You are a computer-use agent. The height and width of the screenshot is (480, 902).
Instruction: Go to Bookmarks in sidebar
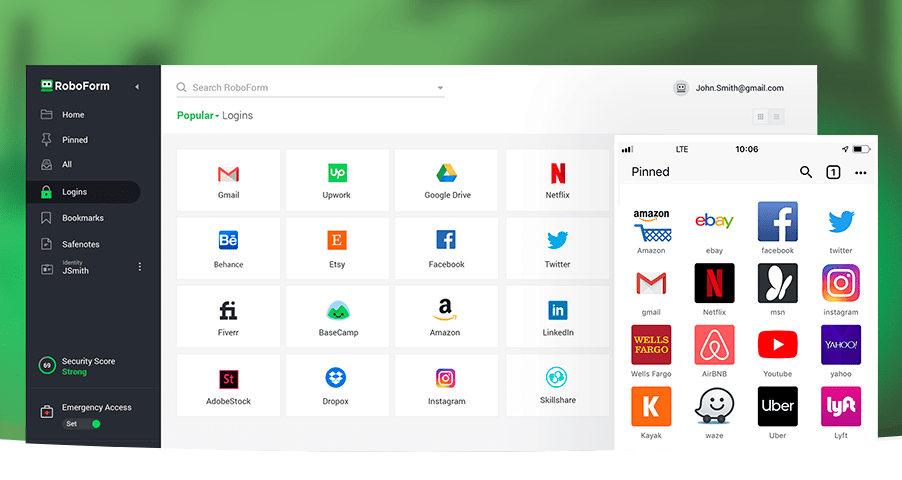[82, 218]
